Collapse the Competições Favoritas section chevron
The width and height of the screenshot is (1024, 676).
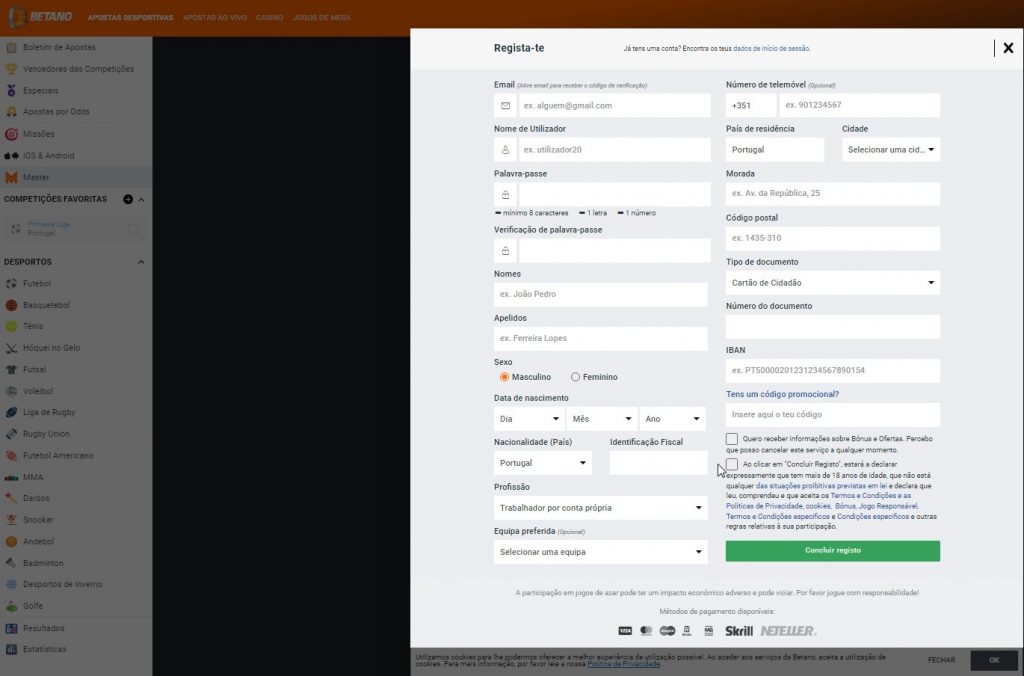[141, 199]
